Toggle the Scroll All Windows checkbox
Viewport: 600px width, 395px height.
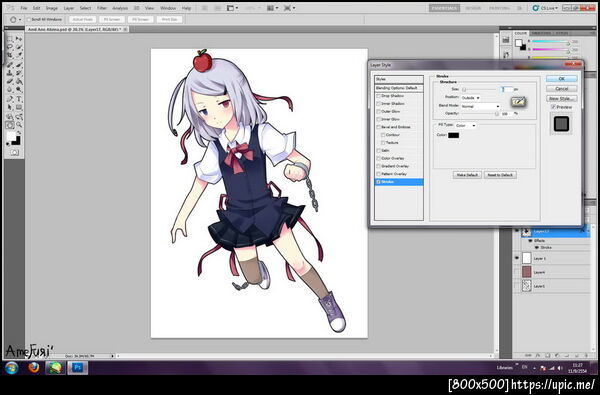[x=29, y=19]
